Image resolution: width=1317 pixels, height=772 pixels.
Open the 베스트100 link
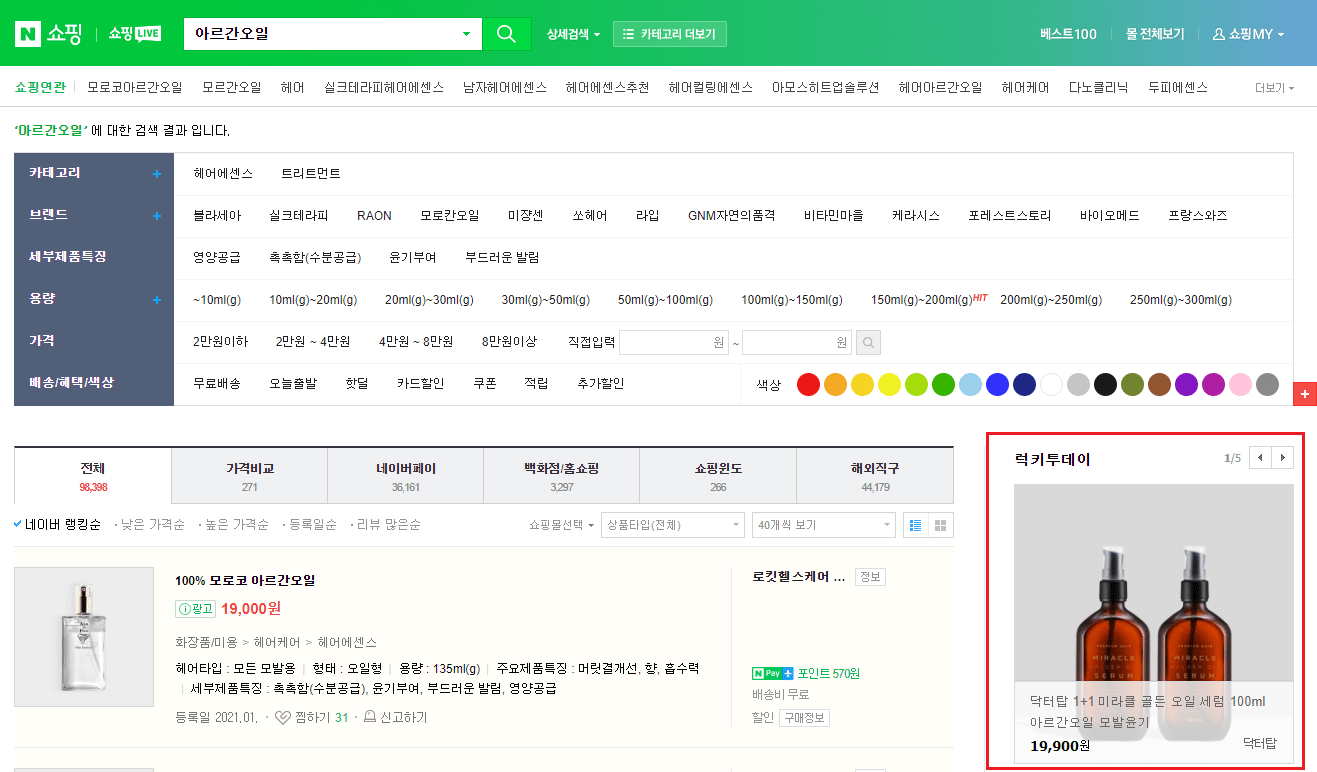coord(1068,34)
